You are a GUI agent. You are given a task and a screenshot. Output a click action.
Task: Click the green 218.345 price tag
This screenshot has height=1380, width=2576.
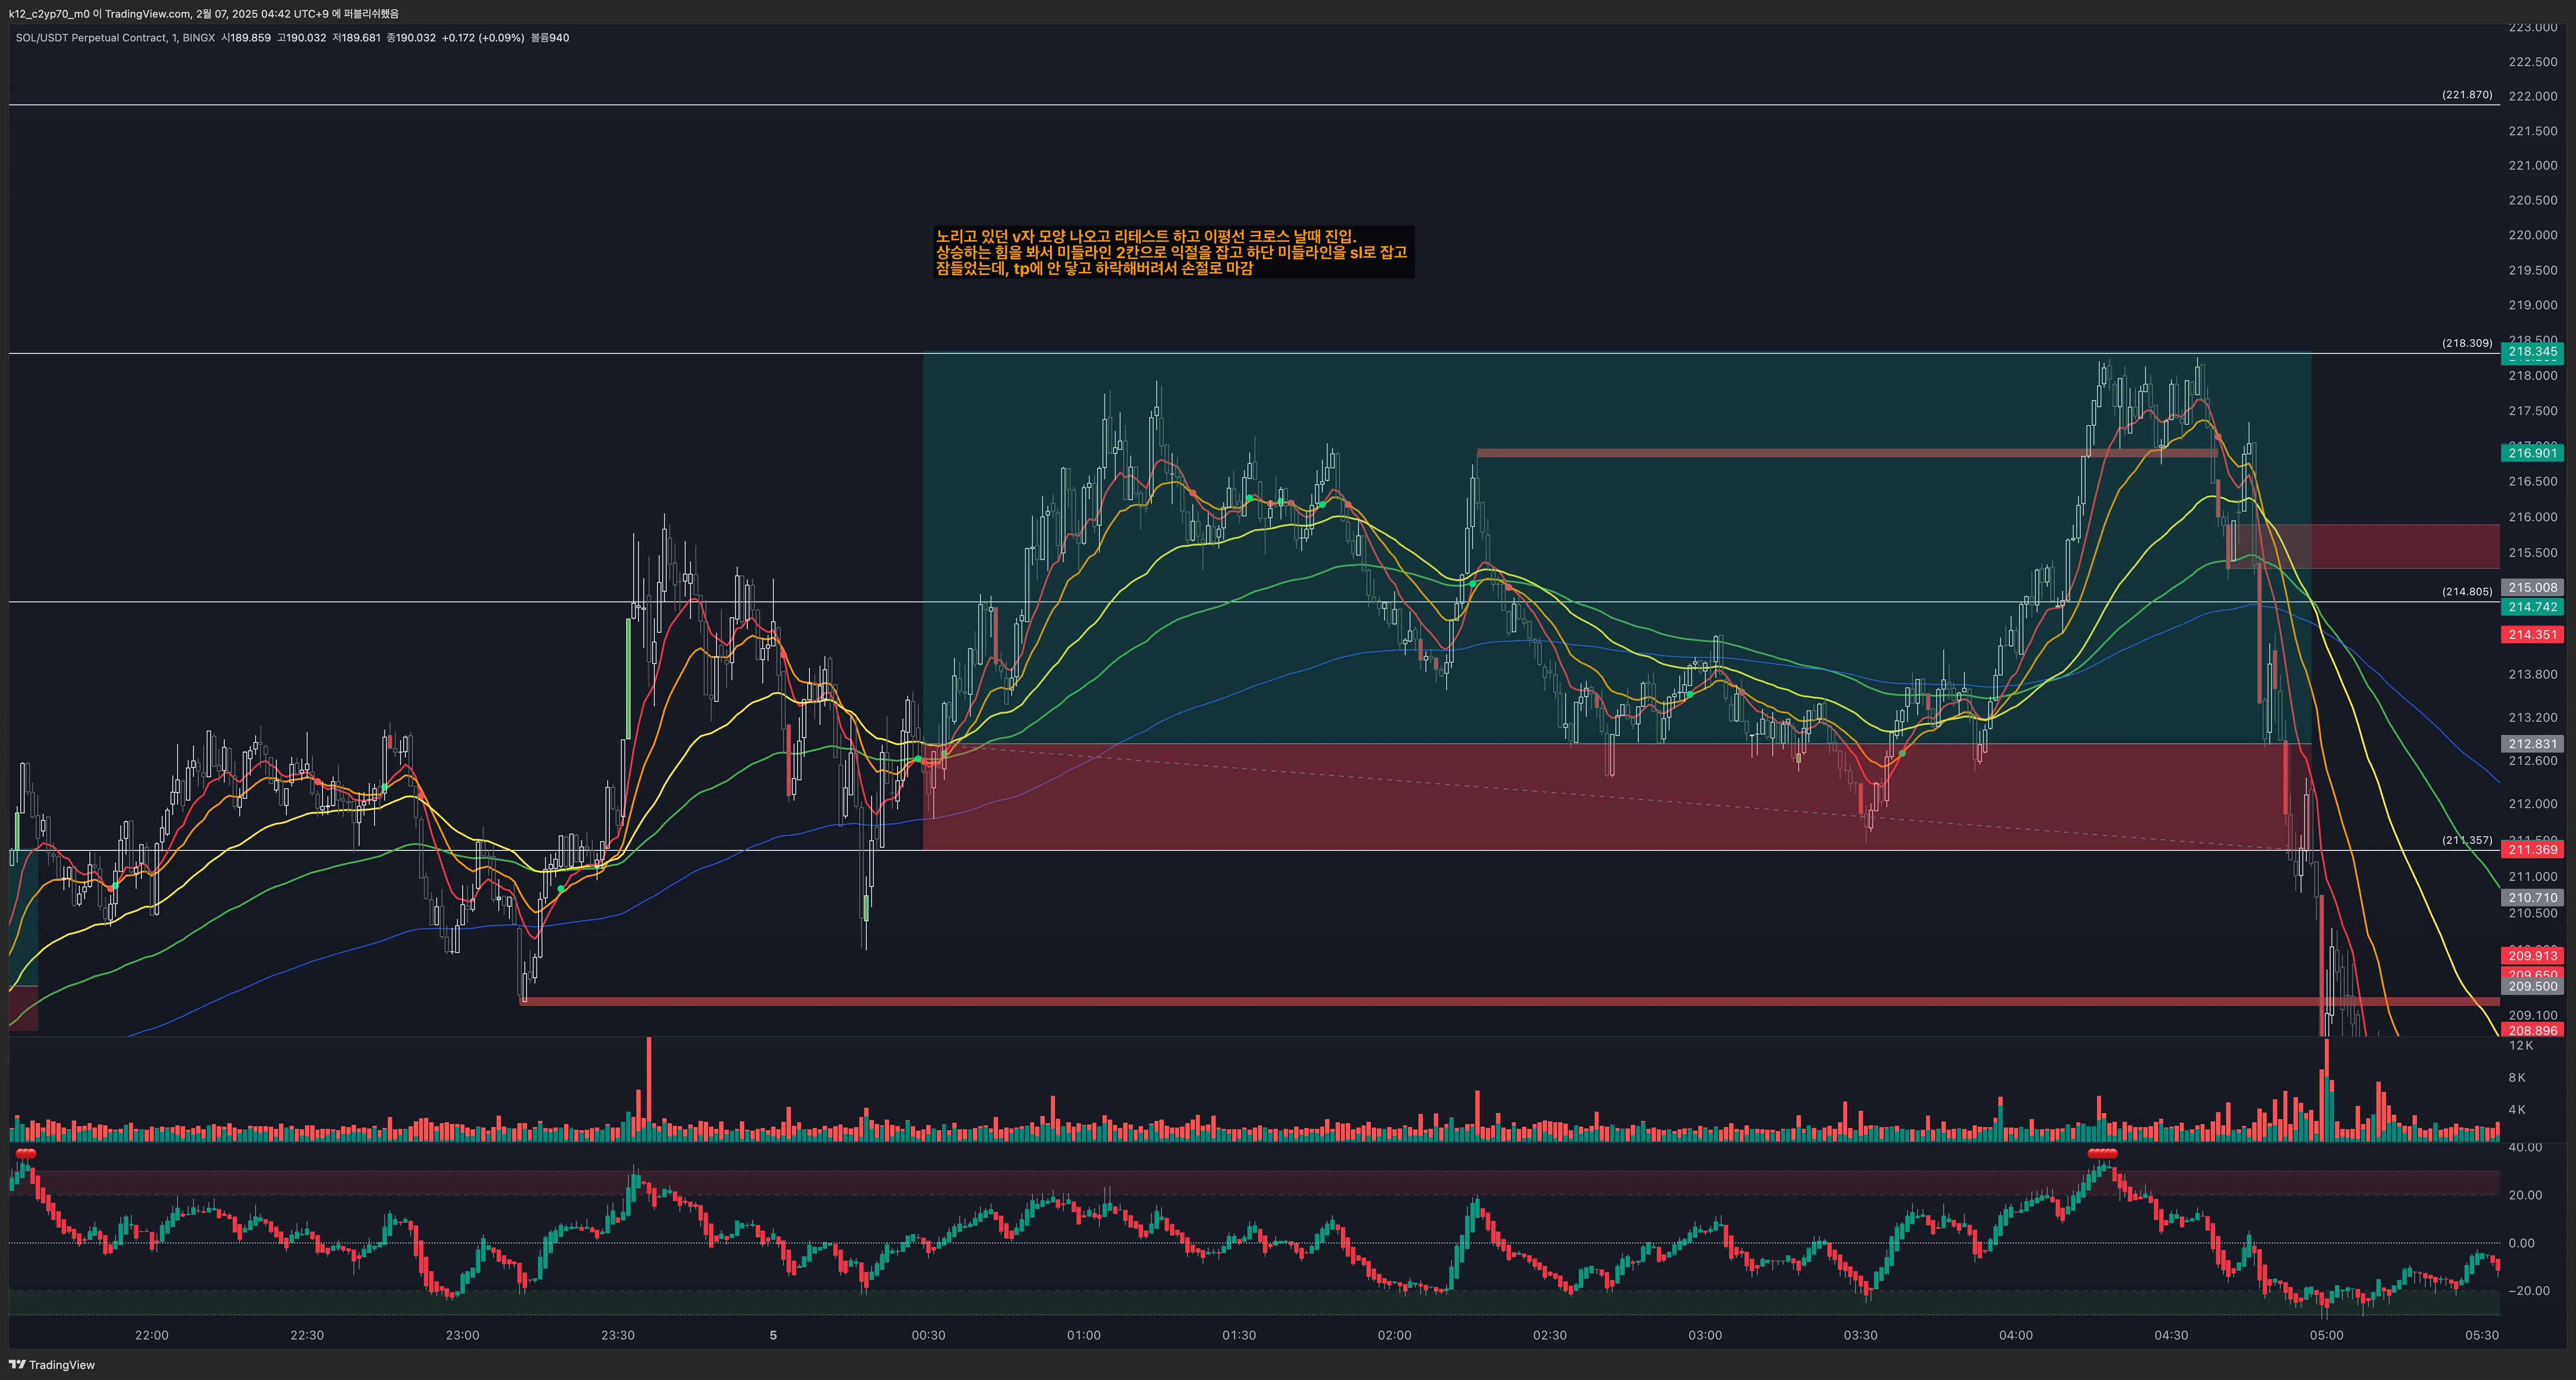click(2532, 352)
